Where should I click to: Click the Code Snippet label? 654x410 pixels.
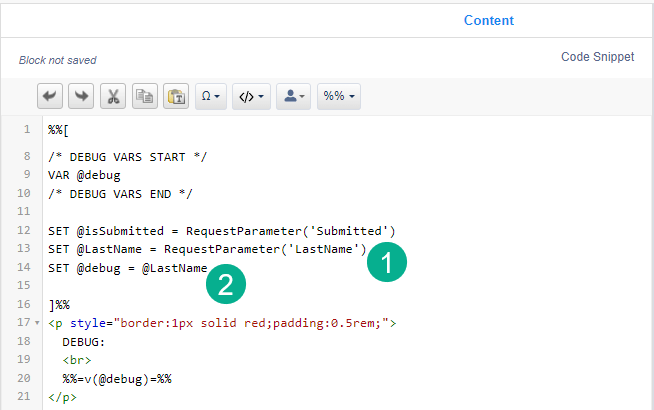[597, 57]
